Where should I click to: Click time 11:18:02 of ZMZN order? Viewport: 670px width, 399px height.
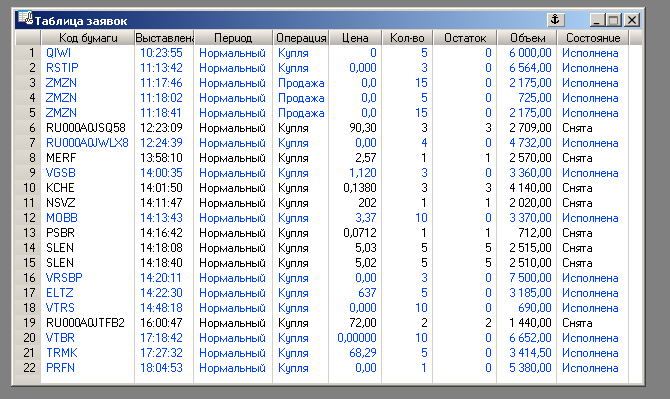pos(161,98)
